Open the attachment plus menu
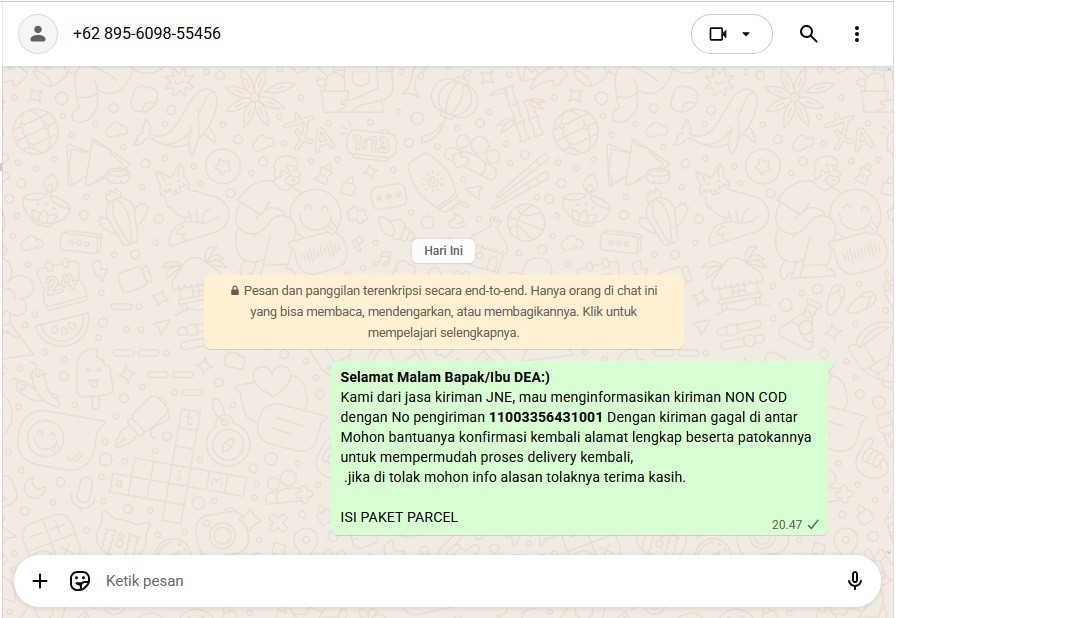Image resolution: width=1087 pixels, height=618 pixels. (40, 581)
